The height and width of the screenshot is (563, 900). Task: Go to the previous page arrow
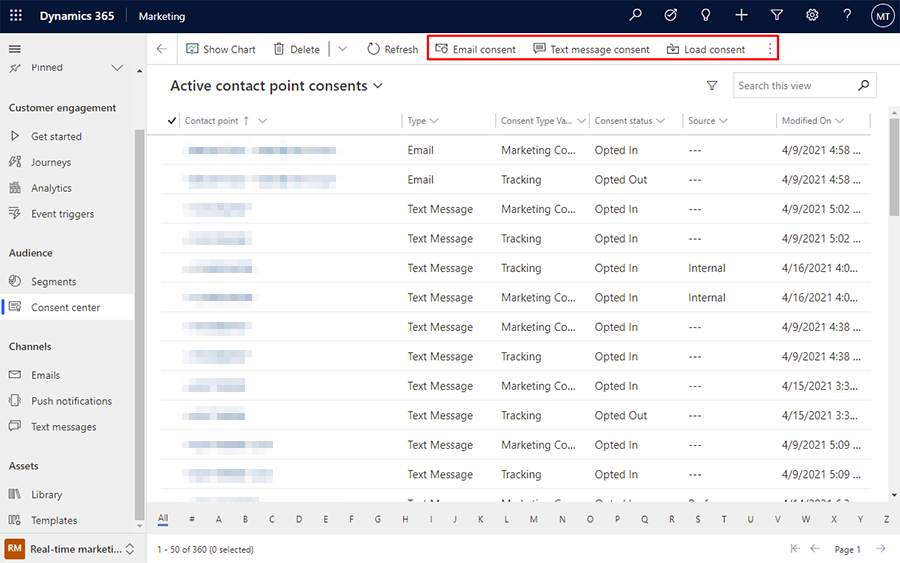click(x=814, y=549)
